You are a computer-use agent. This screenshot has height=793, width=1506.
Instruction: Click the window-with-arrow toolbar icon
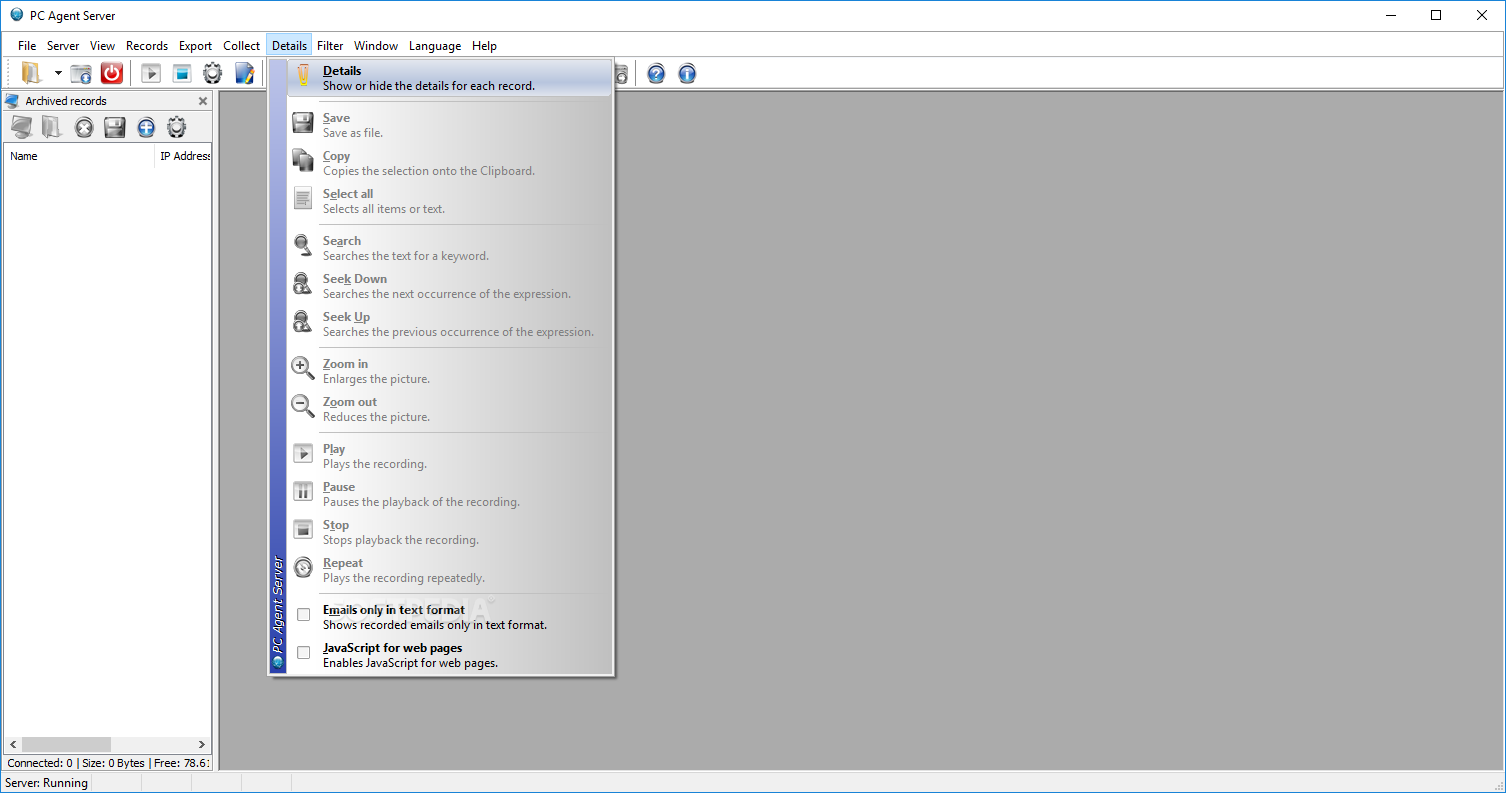coord(81,73)
